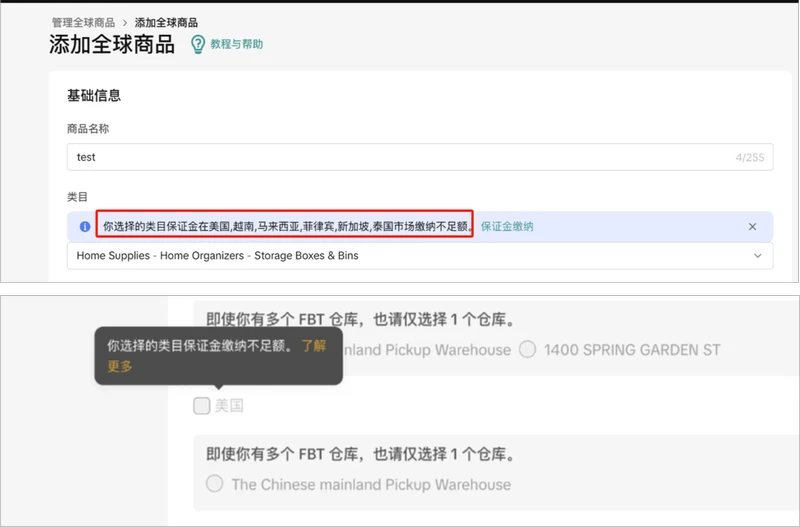Choose The Chinese mainland Pickup Warehouse radio
This screenshot has height=527, width=800.
point(214,484)
